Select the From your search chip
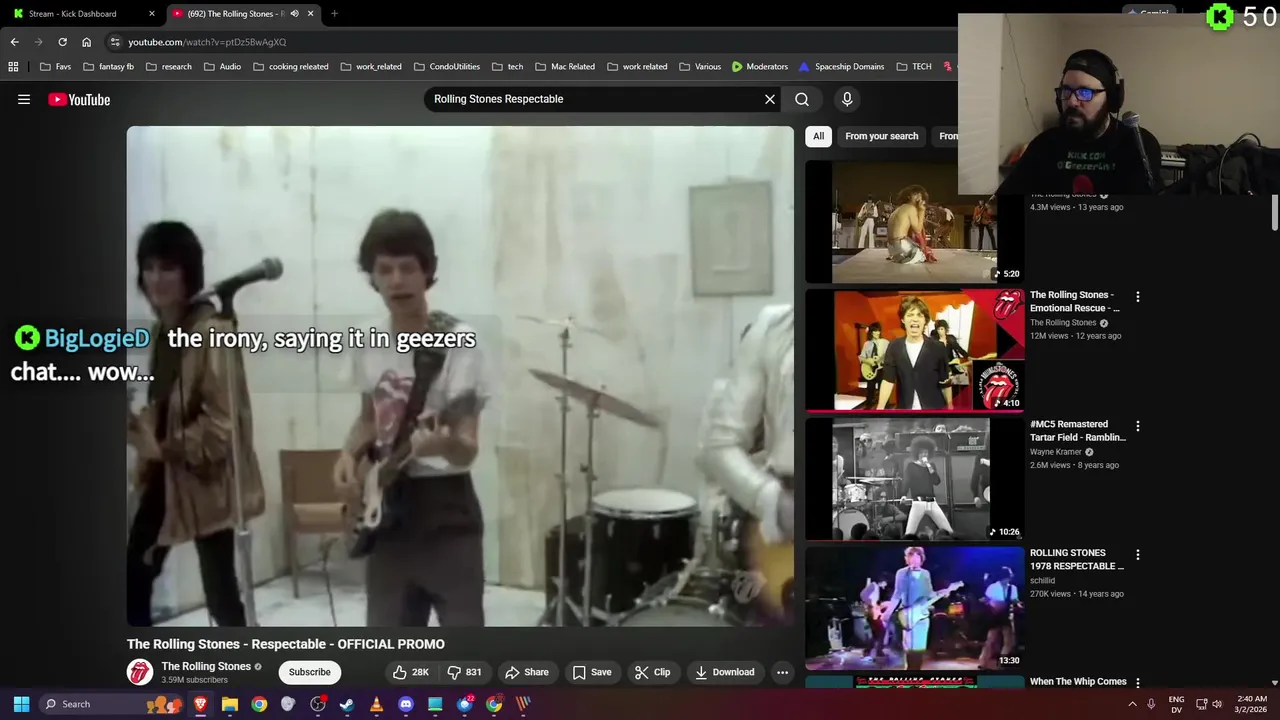 coord(881,136)
